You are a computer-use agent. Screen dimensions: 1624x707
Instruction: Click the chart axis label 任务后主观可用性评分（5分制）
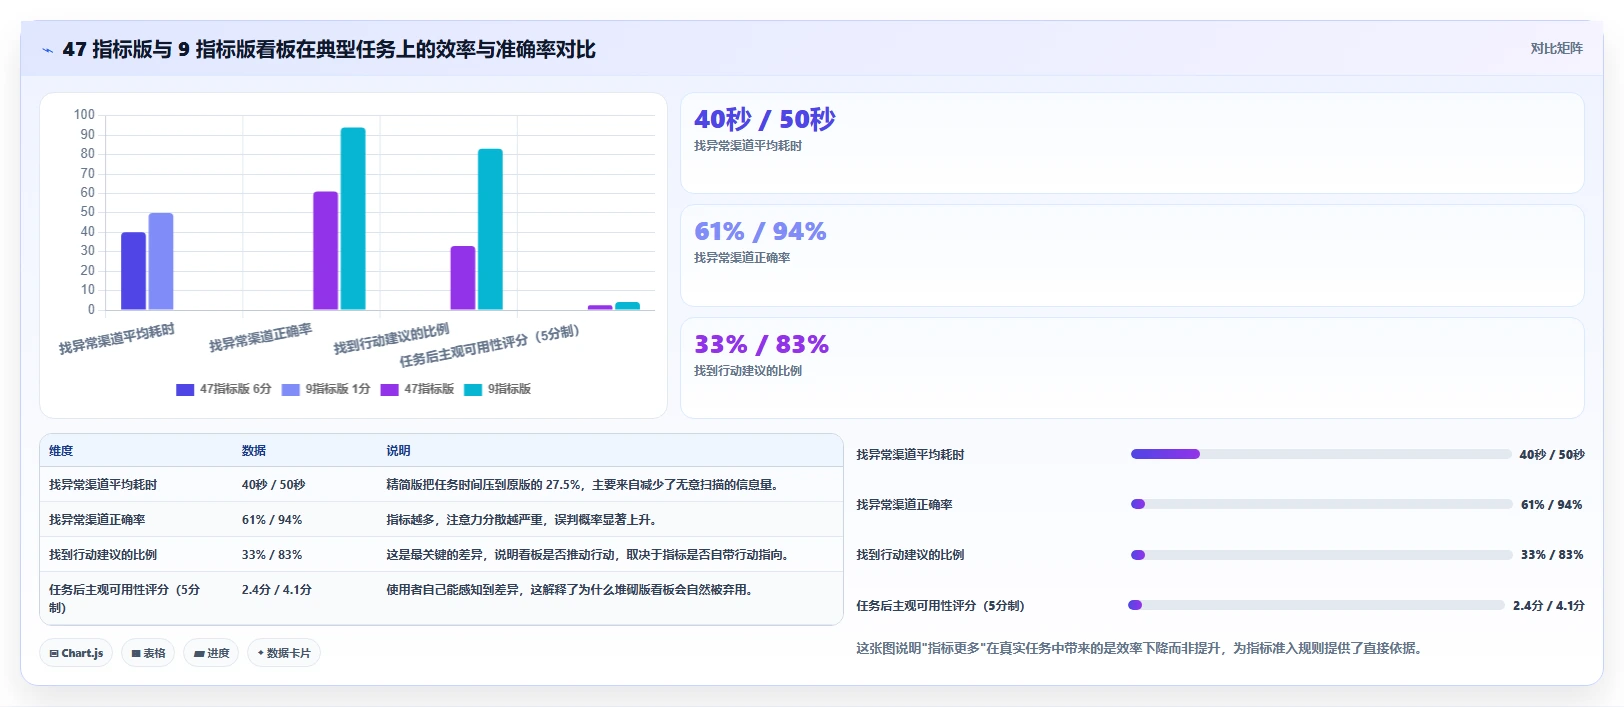(x=489, y=346)
